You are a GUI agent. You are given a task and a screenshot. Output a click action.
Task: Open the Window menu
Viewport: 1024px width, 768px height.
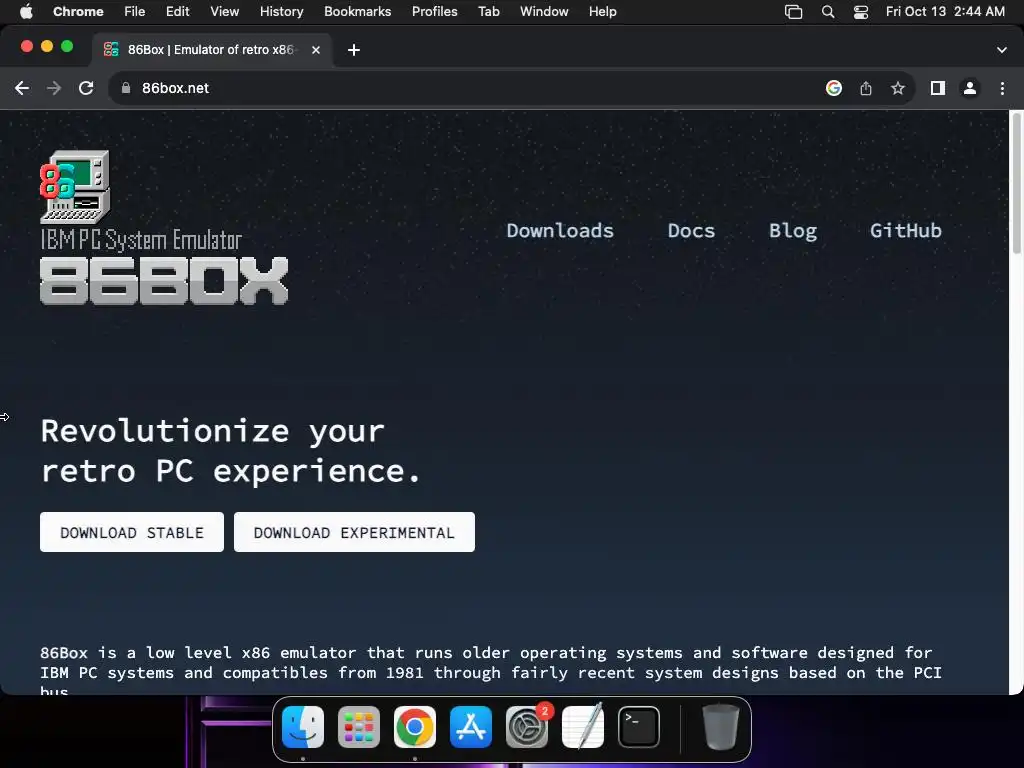[x=544, y=12]
